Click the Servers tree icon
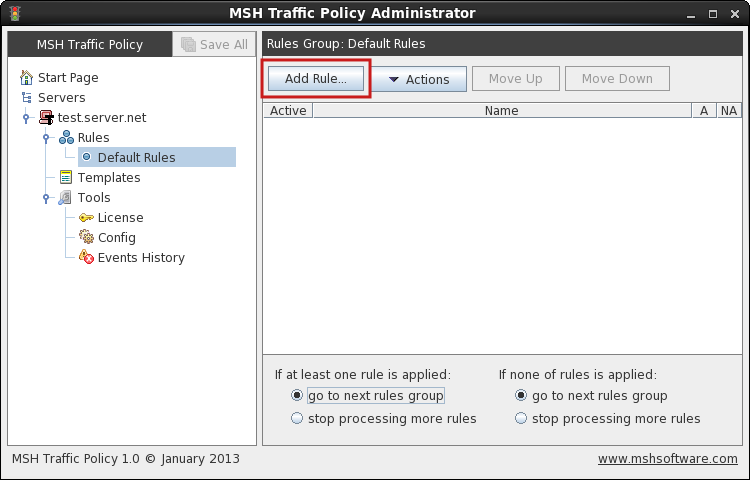This screenshot has height=480, width=750. (27, 98)
